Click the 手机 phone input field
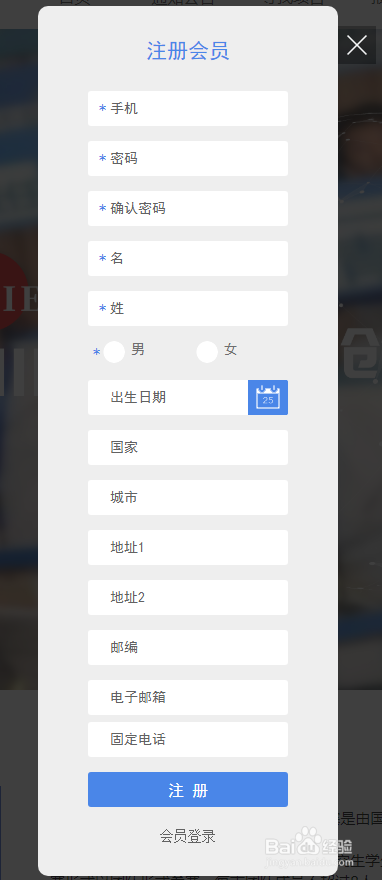 (188, 108)
